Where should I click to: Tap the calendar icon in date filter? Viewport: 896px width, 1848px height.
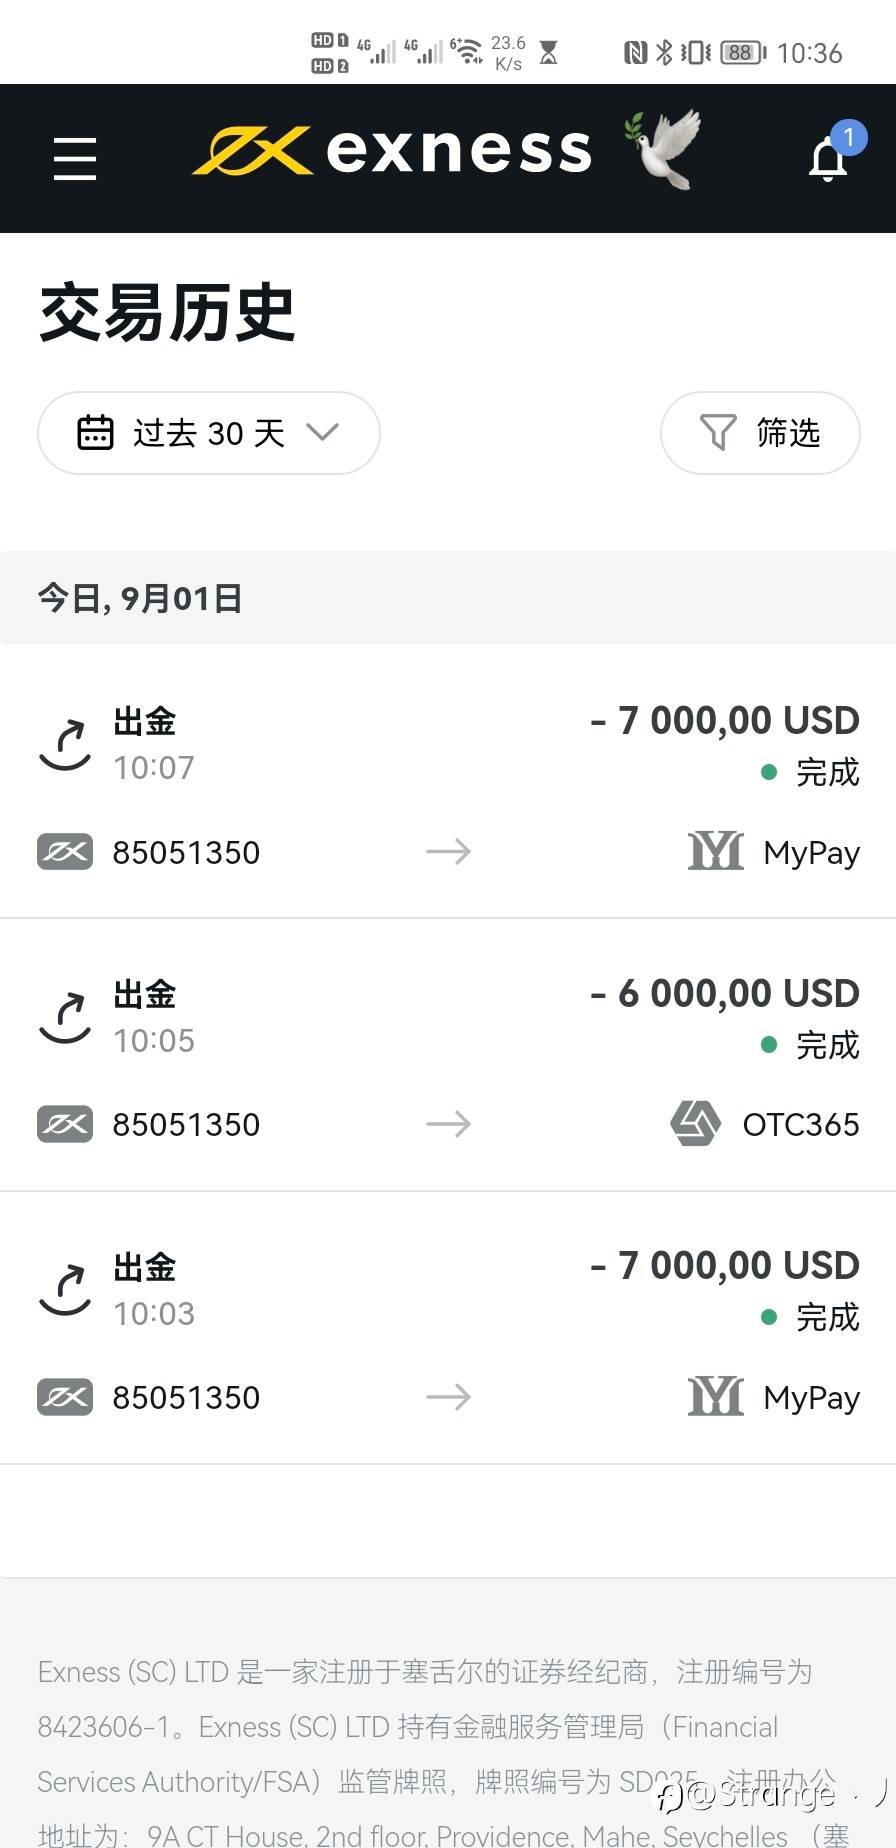95,433
